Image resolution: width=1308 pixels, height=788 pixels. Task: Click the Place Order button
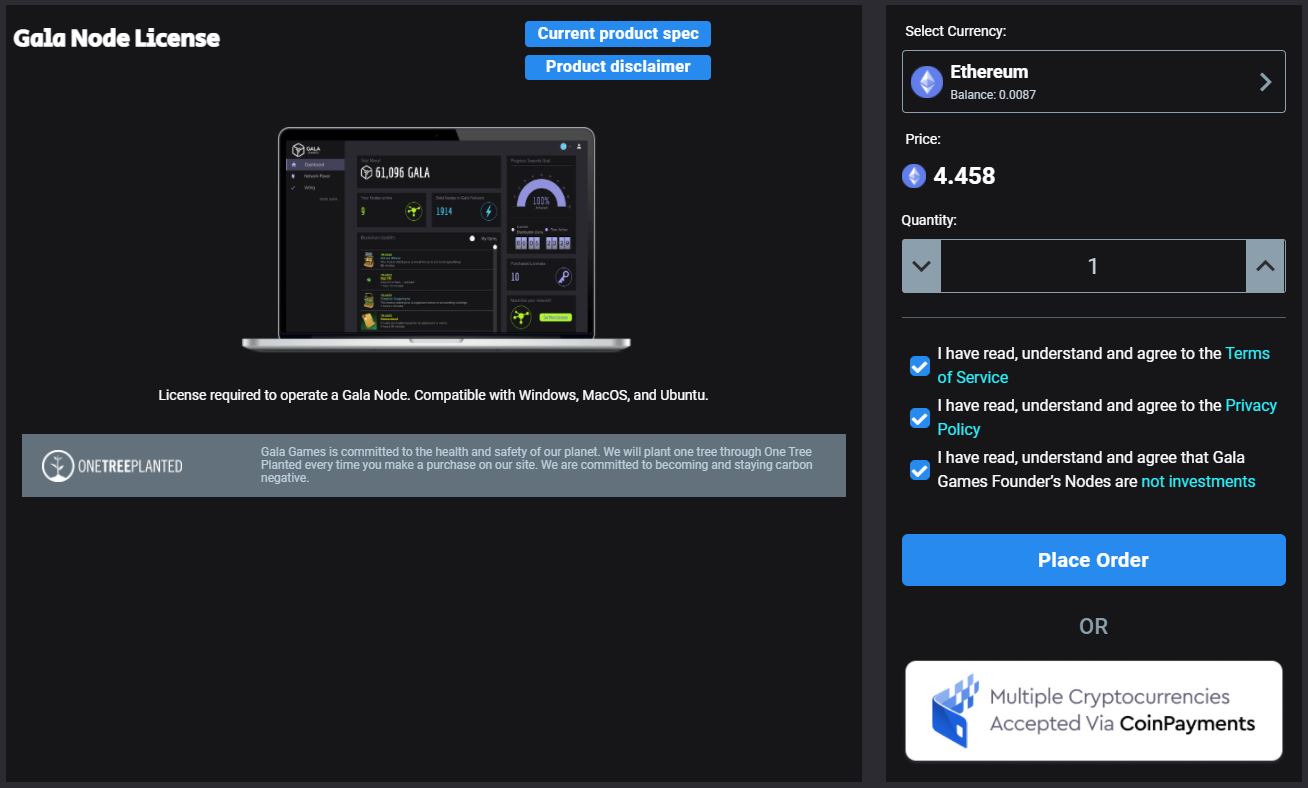[1093, 560]
